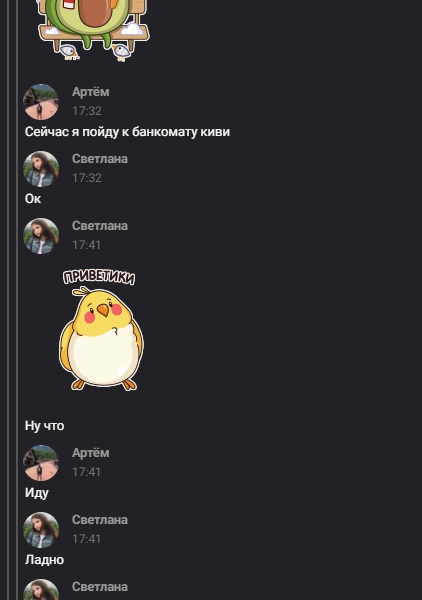Click Светлана's avatar above the Приветики sticker
This screenshot has width=422, height=600.
point(41,236)
